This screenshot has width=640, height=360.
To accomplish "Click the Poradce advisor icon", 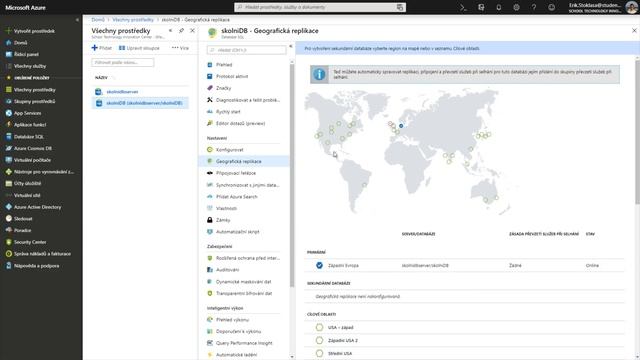I will tap(9, 230).
